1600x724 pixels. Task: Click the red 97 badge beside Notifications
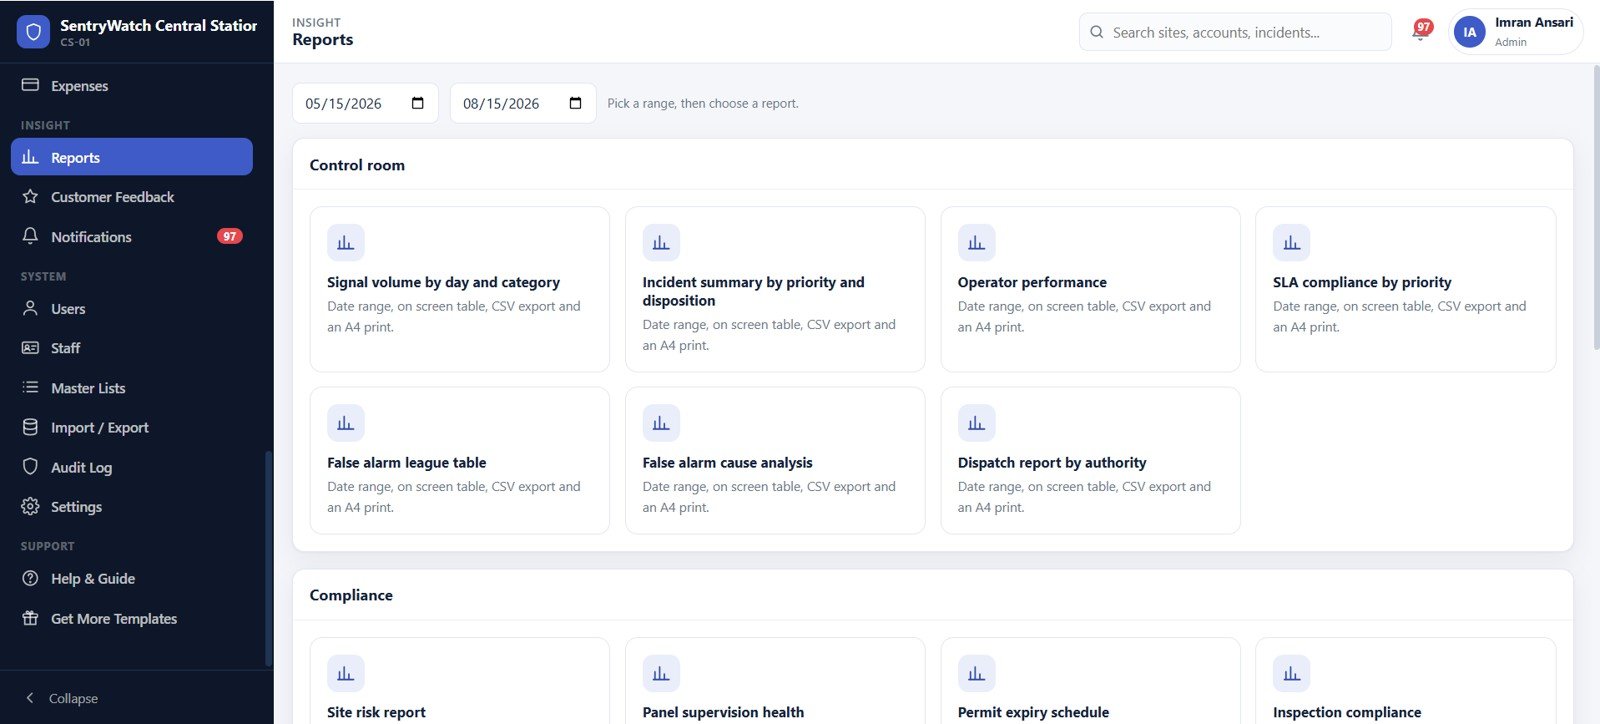[x=230, y=236]
